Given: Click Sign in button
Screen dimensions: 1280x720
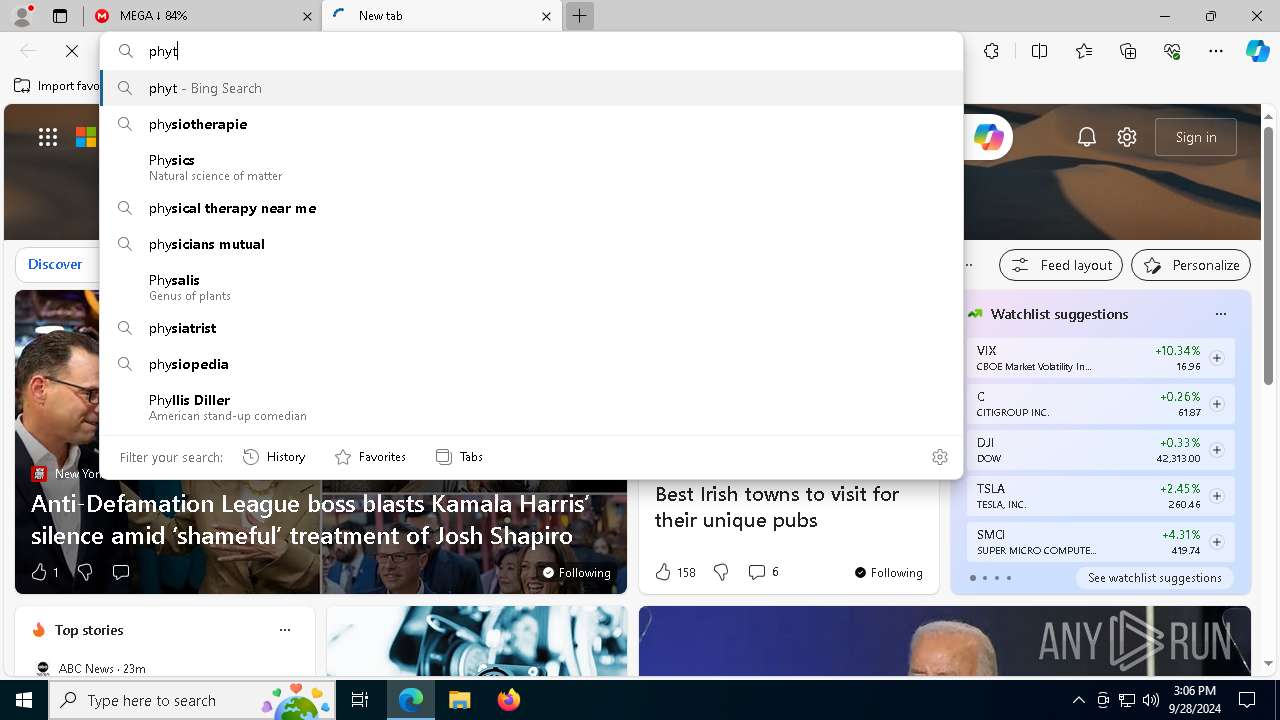Looking at the screenshot, I should [x=1196, y=137].
